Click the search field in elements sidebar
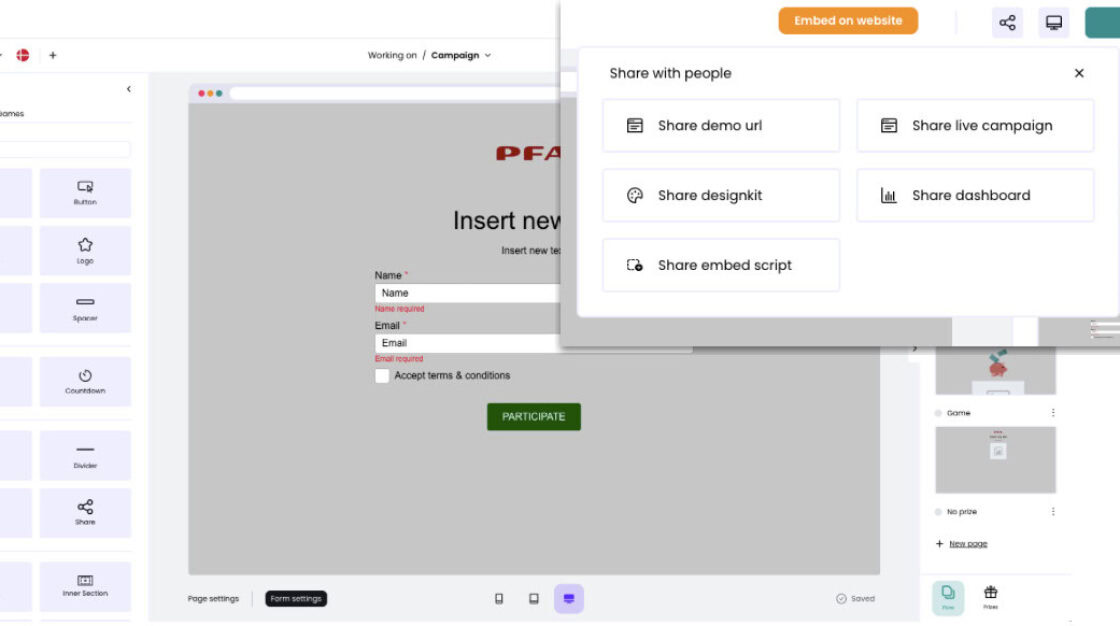The image size is (1120, 626). tap(64, 149)
